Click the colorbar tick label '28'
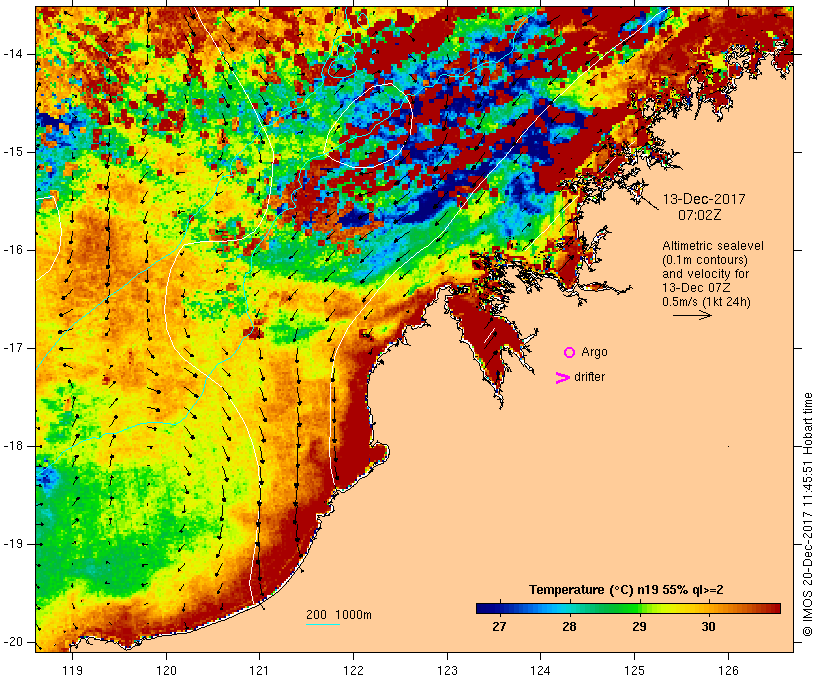Screen dimensions: 820x680 (570, 627)
